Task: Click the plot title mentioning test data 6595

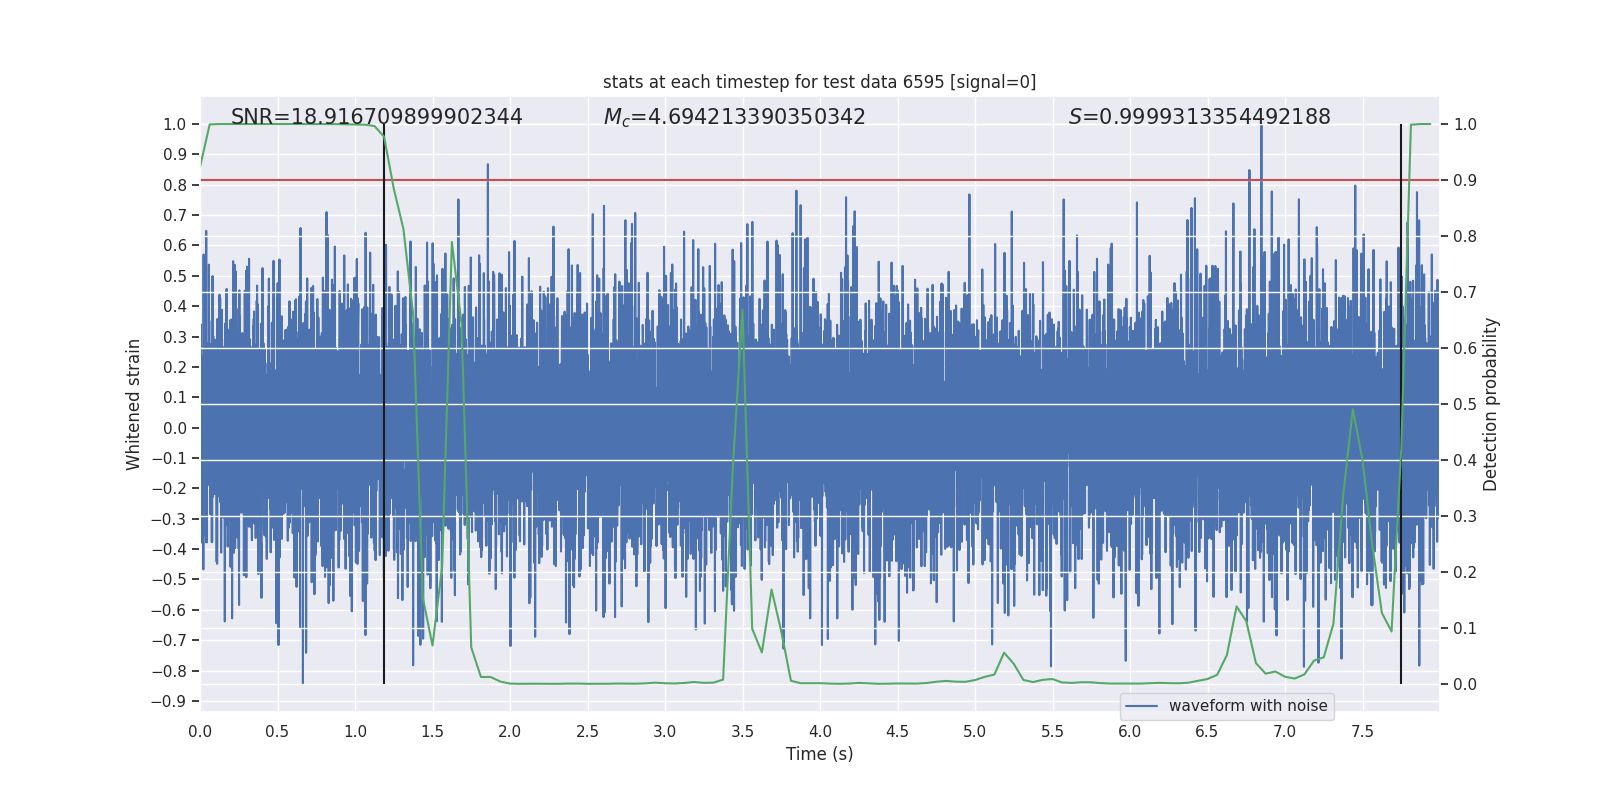Action: 819,82
